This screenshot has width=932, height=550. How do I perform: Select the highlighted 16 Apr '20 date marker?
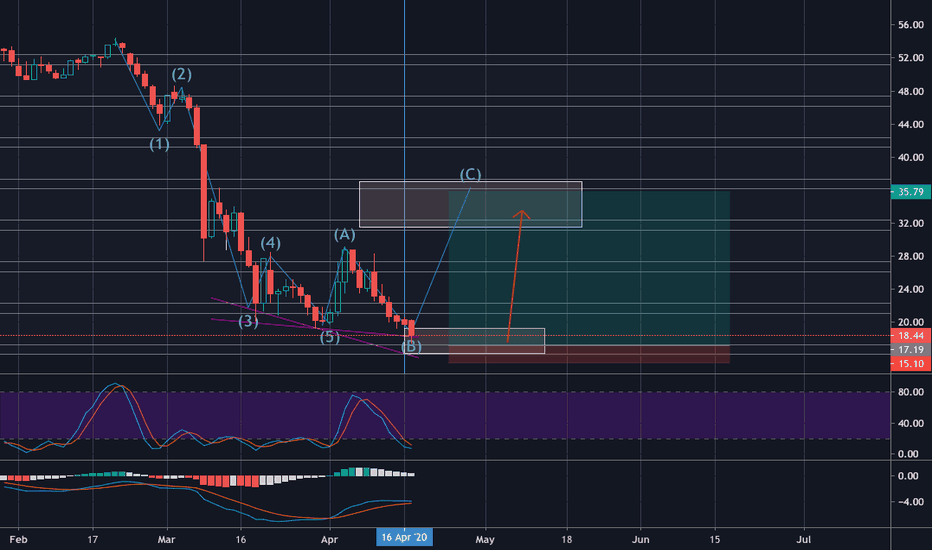pyautogui.click(x=404, y=538)
